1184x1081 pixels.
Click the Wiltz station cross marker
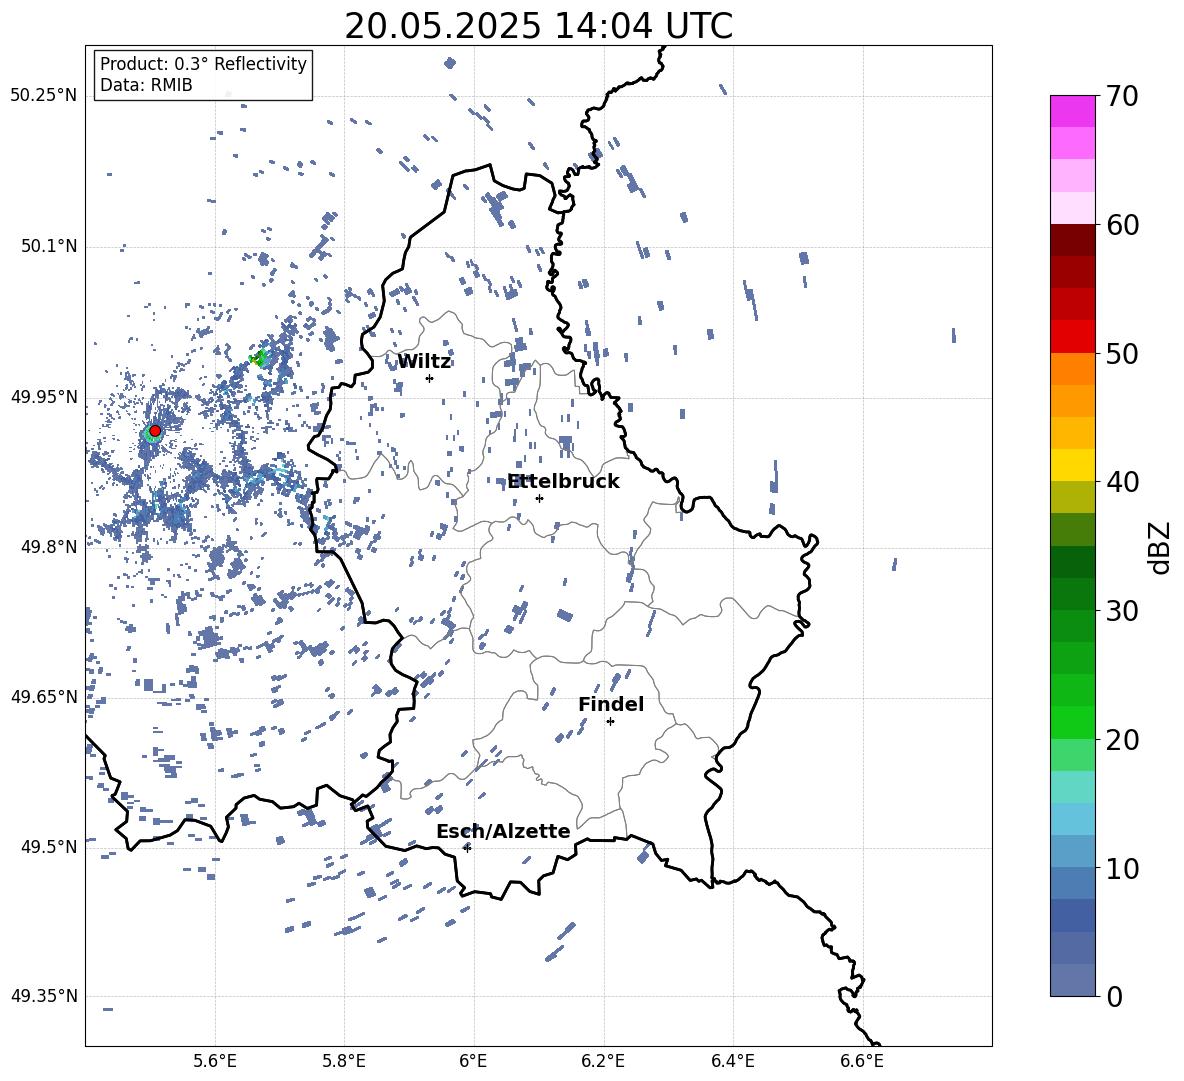click(x=429, y=378)
